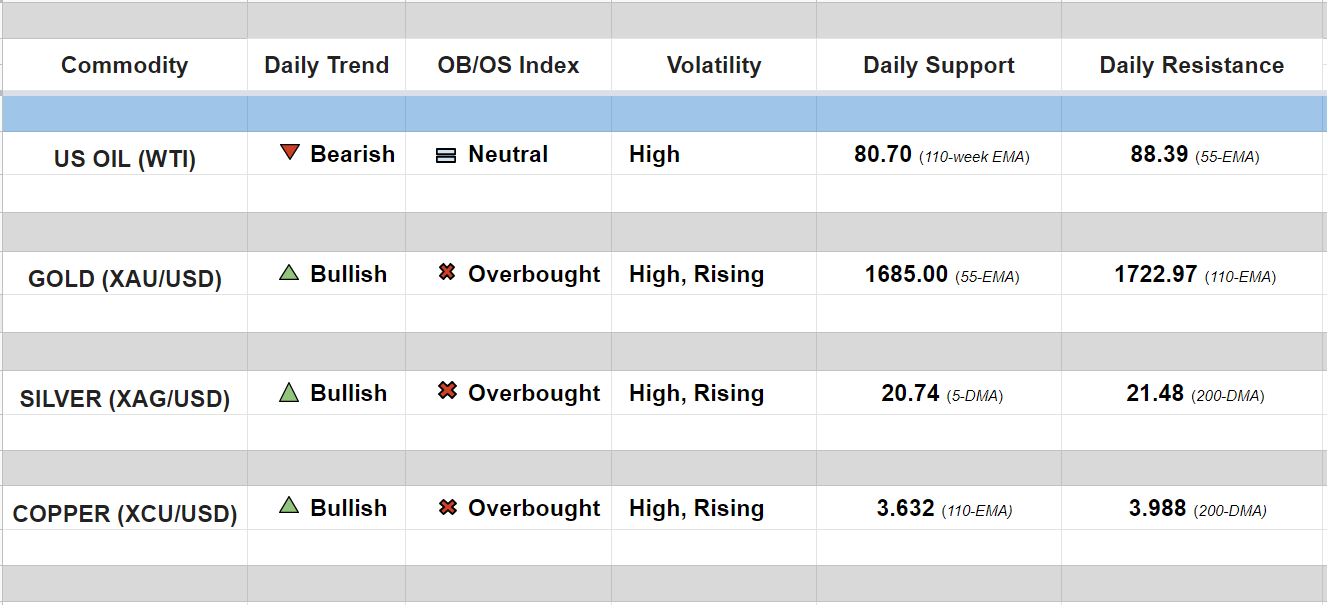Click the red Overbought X icon for Copper
This screenshot has height=605, width=1327.
447,507
